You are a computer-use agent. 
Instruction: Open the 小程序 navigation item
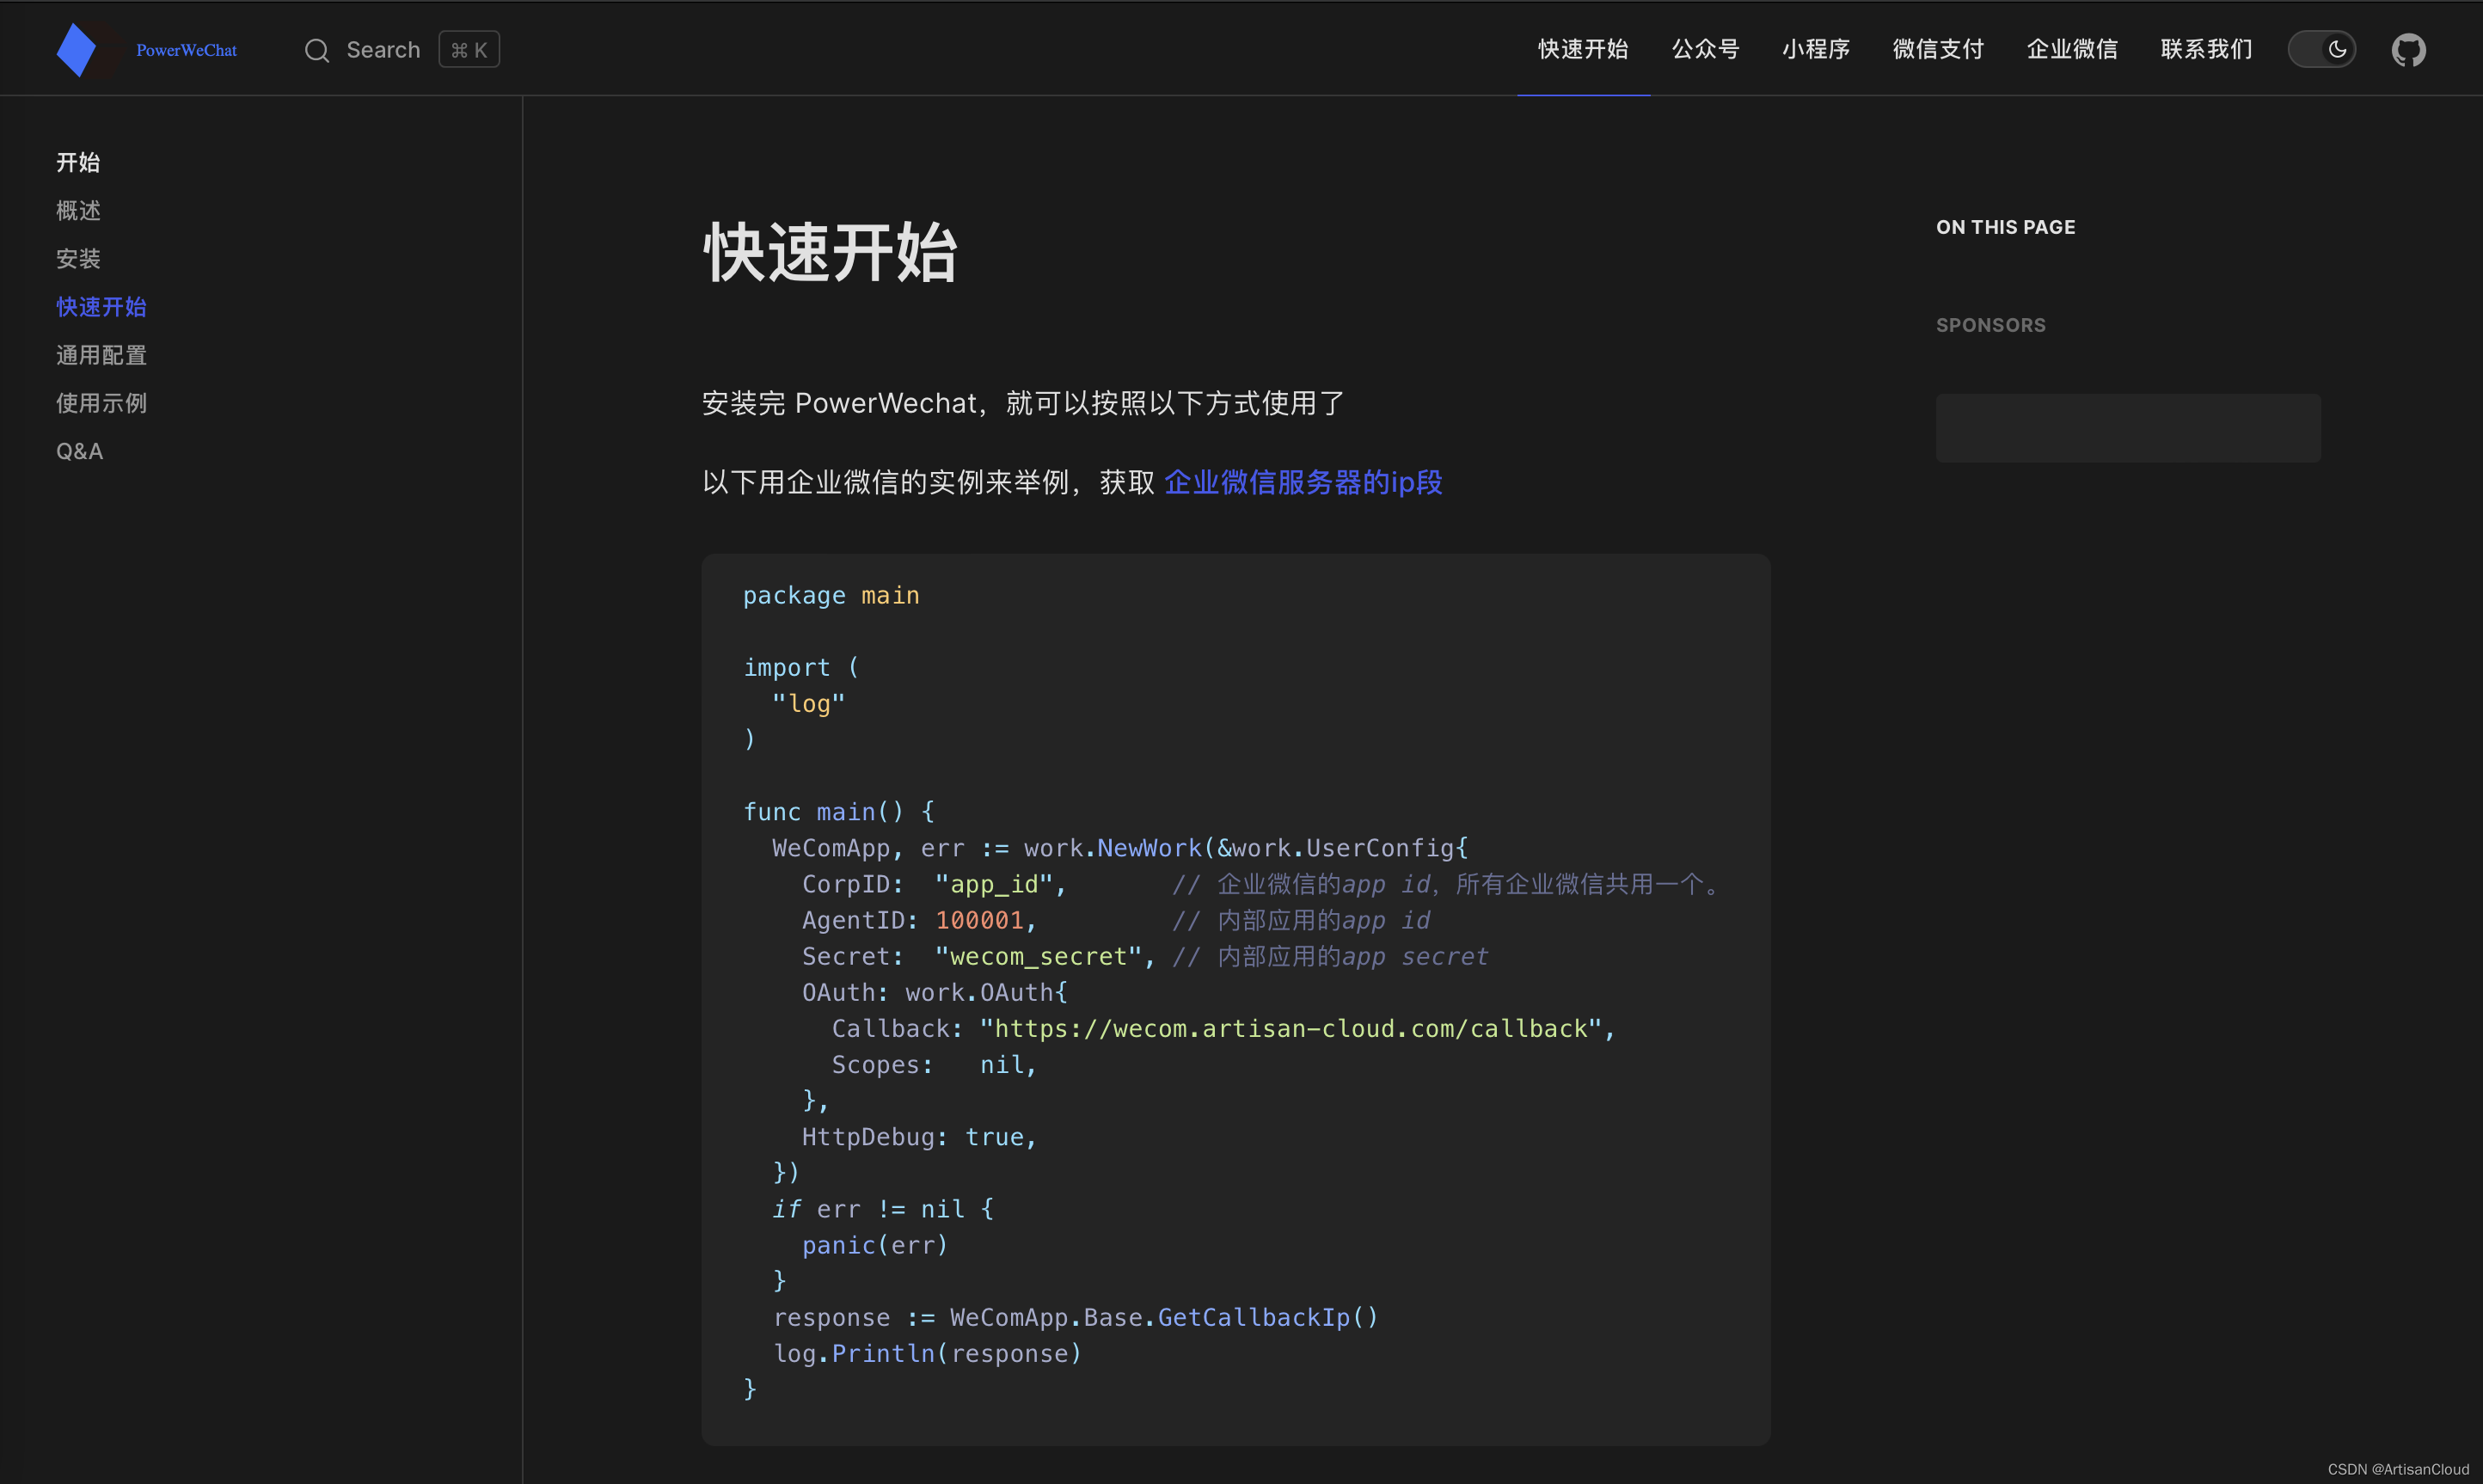[x=1816, y=48]
